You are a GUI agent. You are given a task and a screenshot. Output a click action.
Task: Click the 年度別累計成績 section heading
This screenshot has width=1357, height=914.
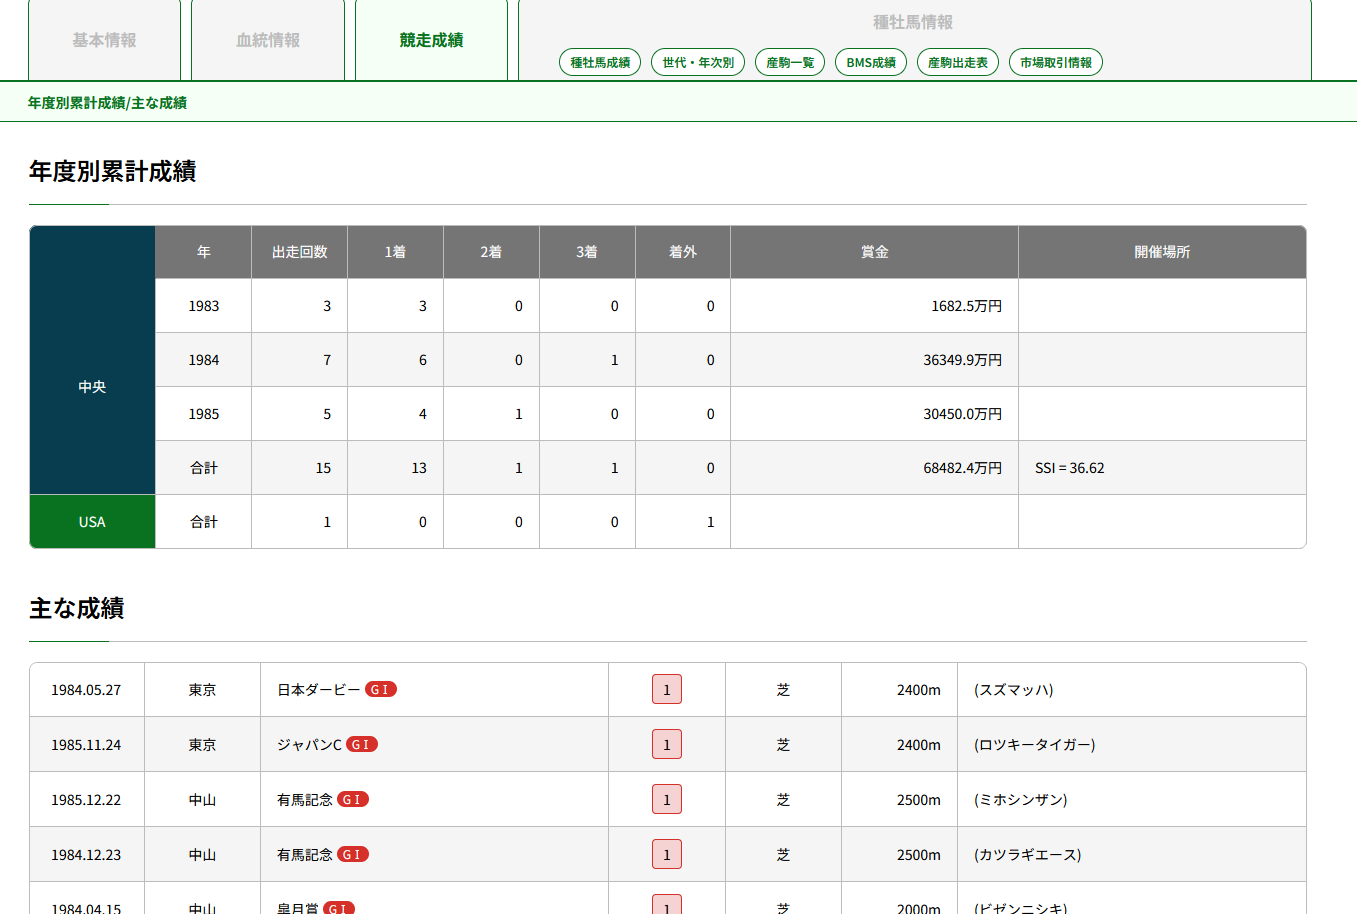pos(112,172)
